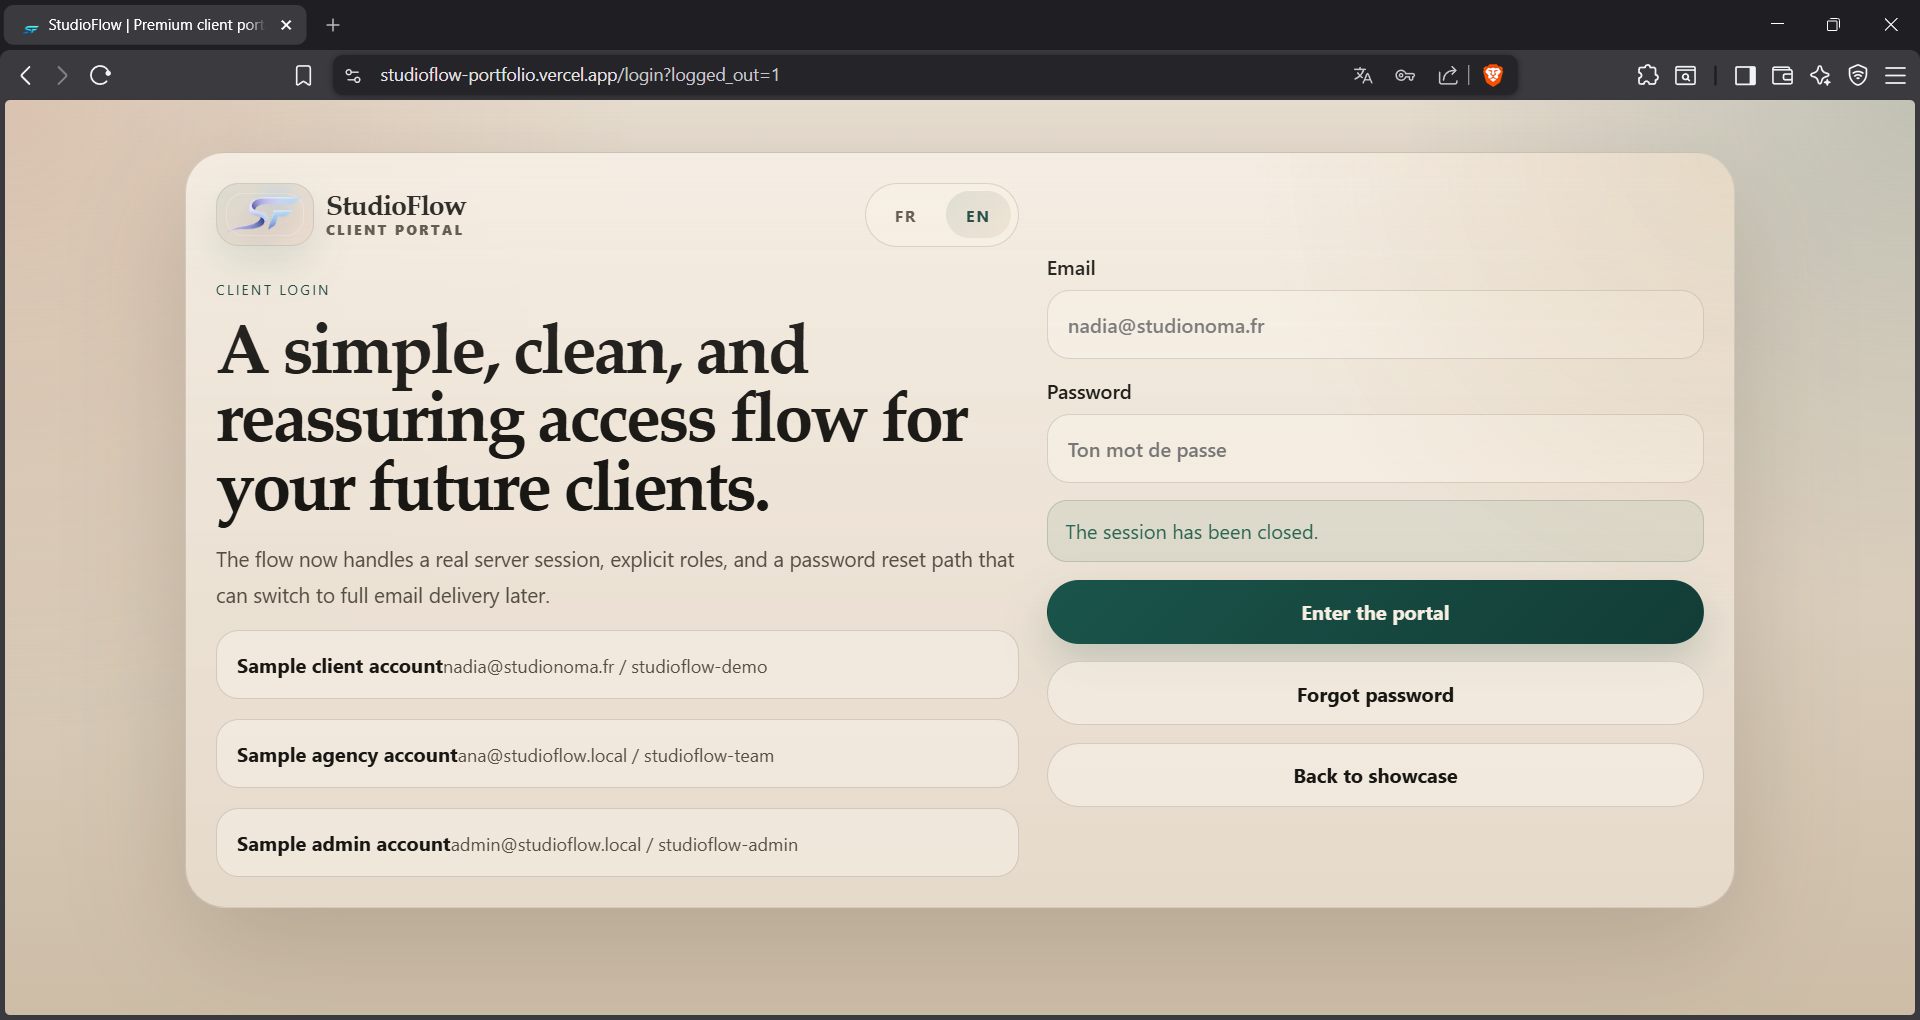Open the translate page icon
The image size is (1920, 1020).
(x=1362, y=75)
